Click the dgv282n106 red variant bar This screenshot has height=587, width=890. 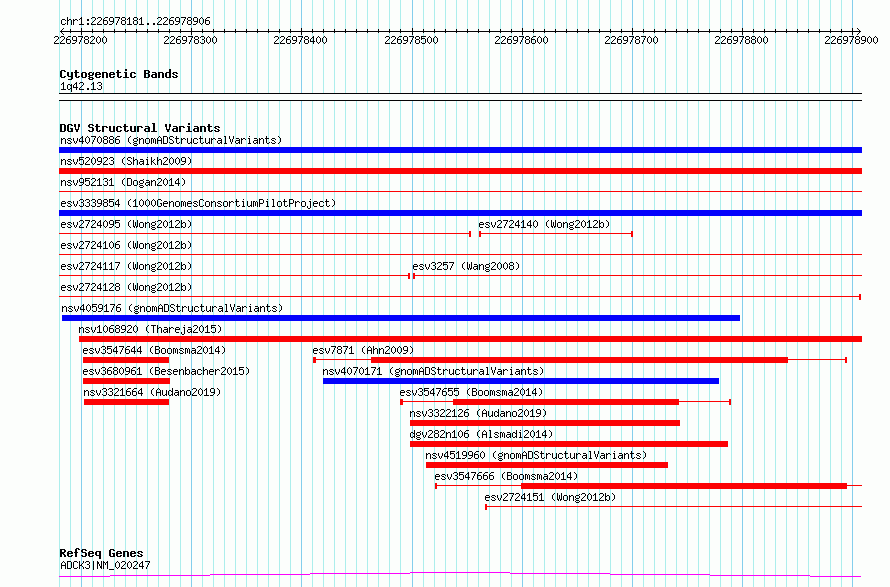click(x=569, y=445)
